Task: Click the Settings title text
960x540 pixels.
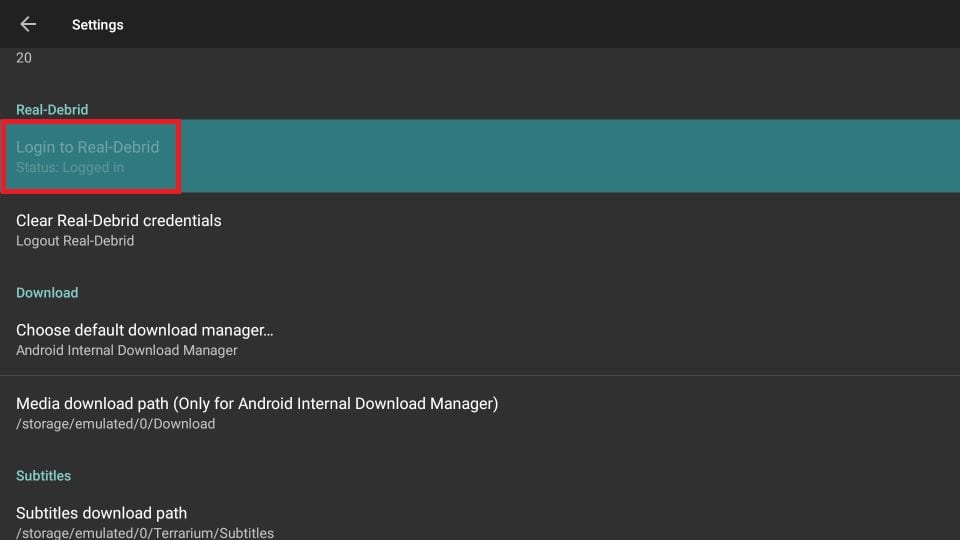Action: 97,24
